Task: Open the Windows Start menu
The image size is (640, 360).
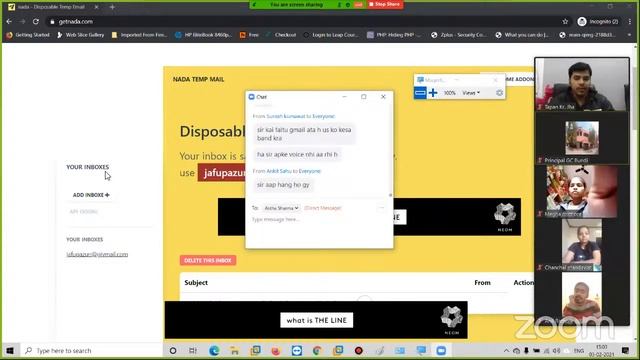Action: coord(10,351)
